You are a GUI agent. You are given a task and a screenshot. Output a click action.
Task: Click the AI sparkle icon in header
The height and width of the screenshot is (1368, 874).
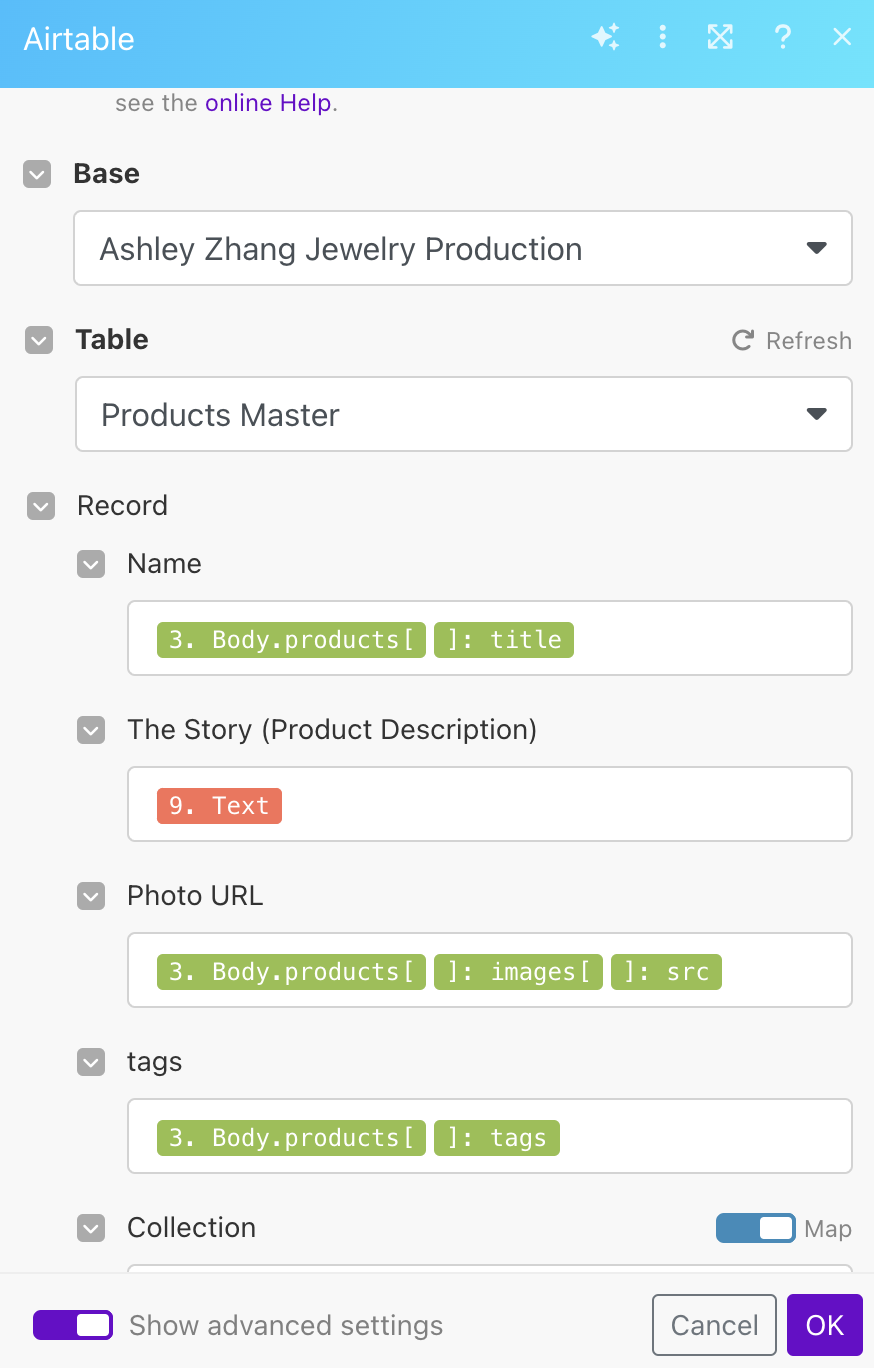pos(605,38)
